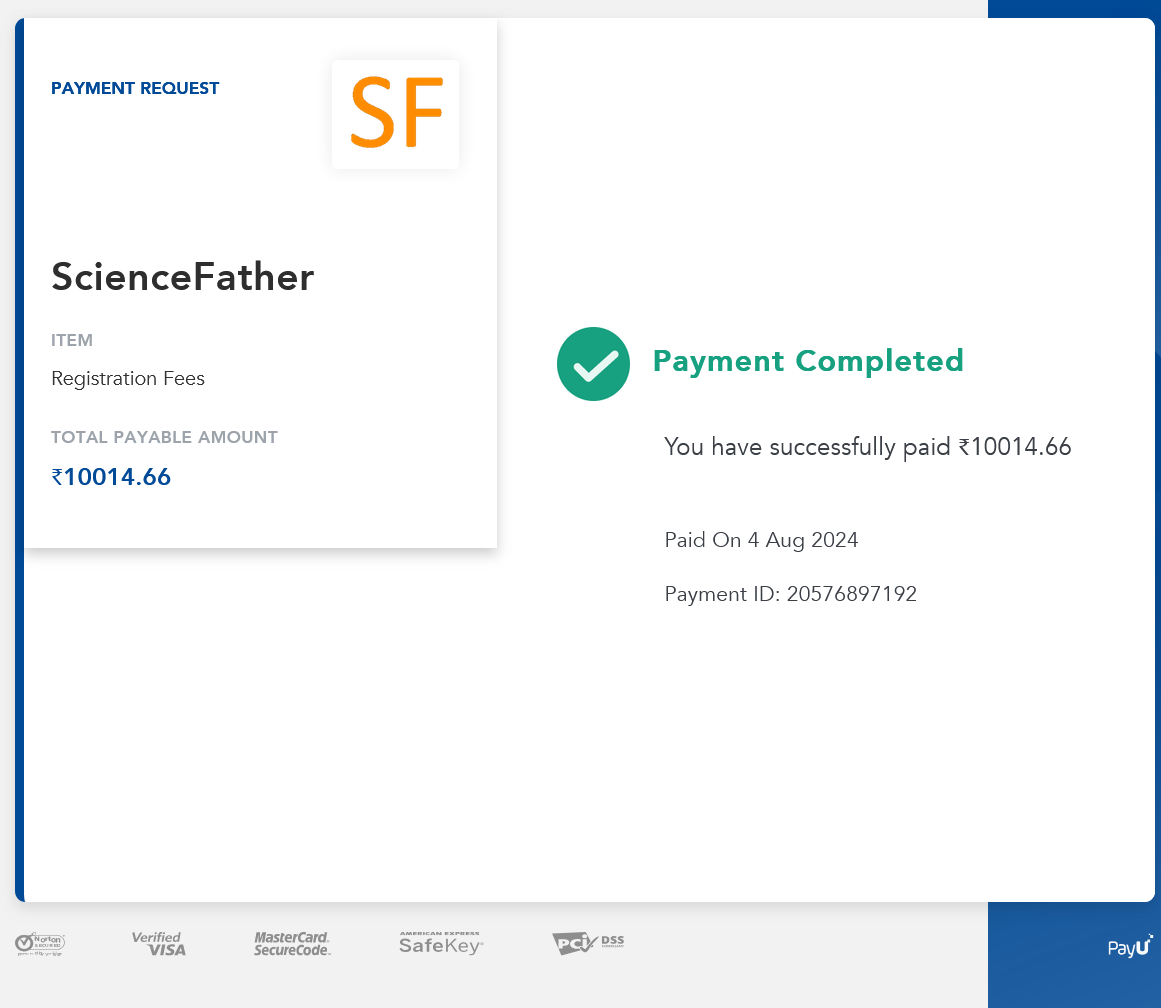Screen dimensions: 1161x1008
Task: Select the PCI DSS compliance badge
Action: pos(588,943)
